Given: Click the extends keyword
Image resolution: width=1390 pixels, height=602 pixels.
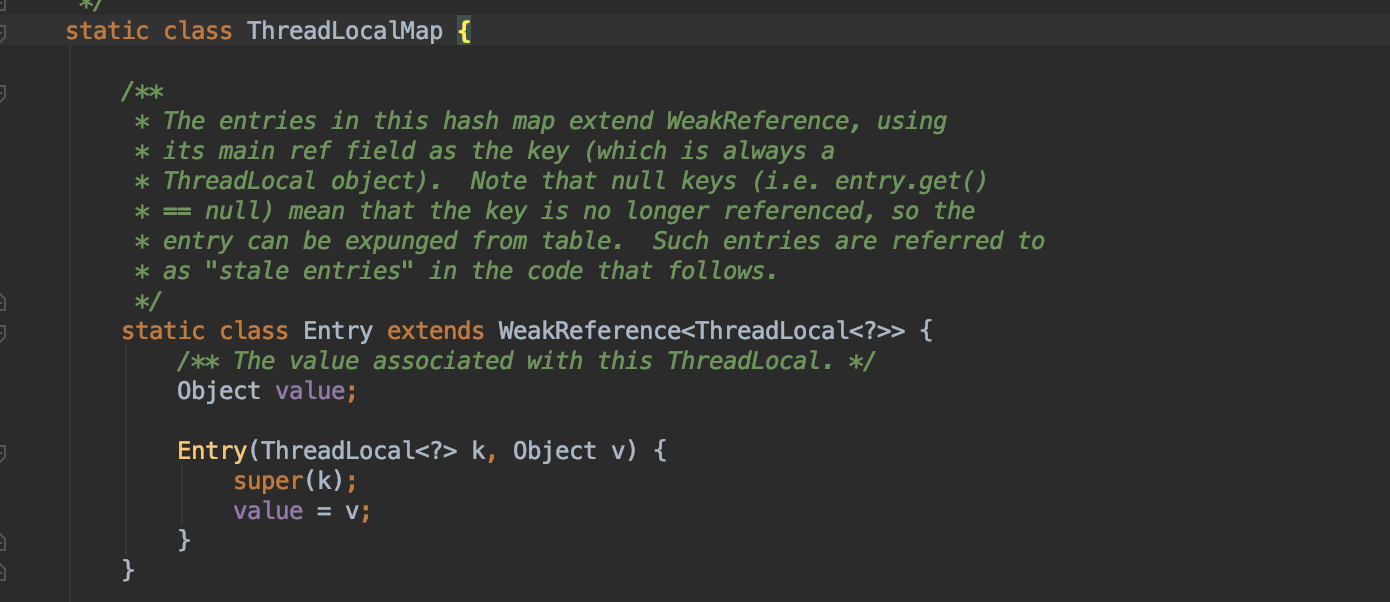Looking at the screenshot, I should [435, 331].
